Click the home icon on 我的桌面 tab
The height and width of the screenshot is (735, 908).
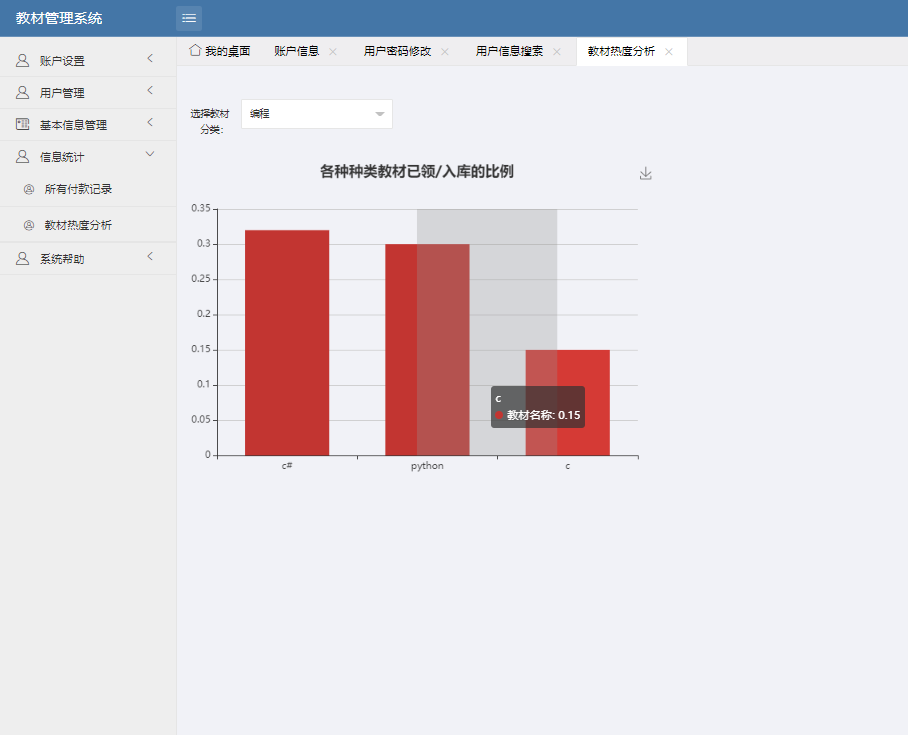pos(195,50)
